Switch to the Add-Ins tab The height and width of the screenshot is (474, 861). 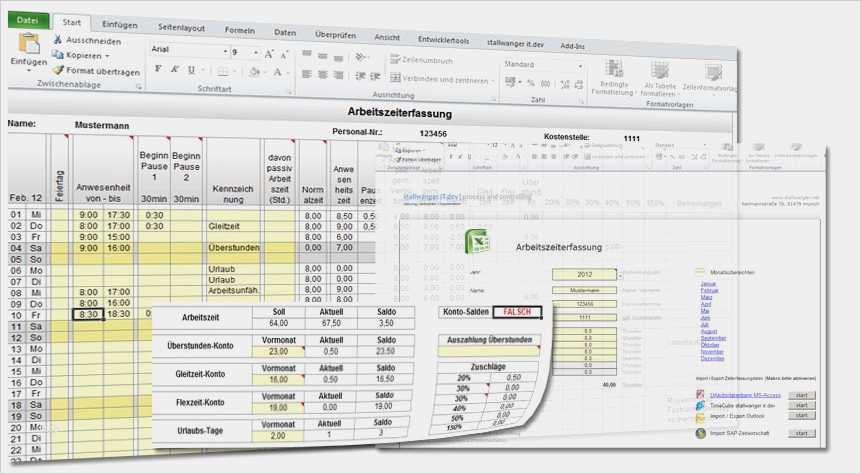572,46
